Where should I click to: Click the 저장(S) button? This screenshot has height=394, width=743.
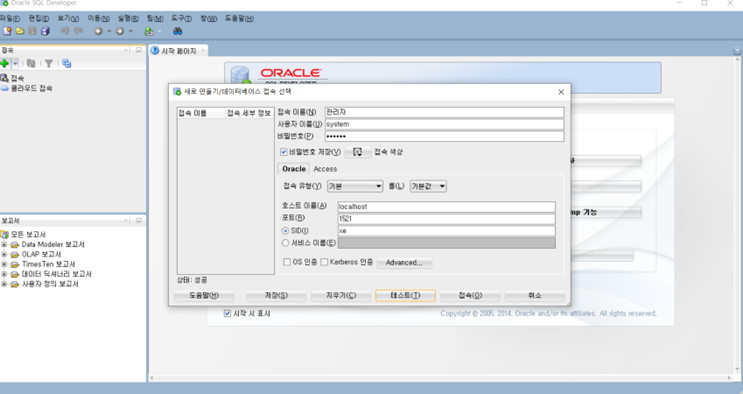point(276,295)
